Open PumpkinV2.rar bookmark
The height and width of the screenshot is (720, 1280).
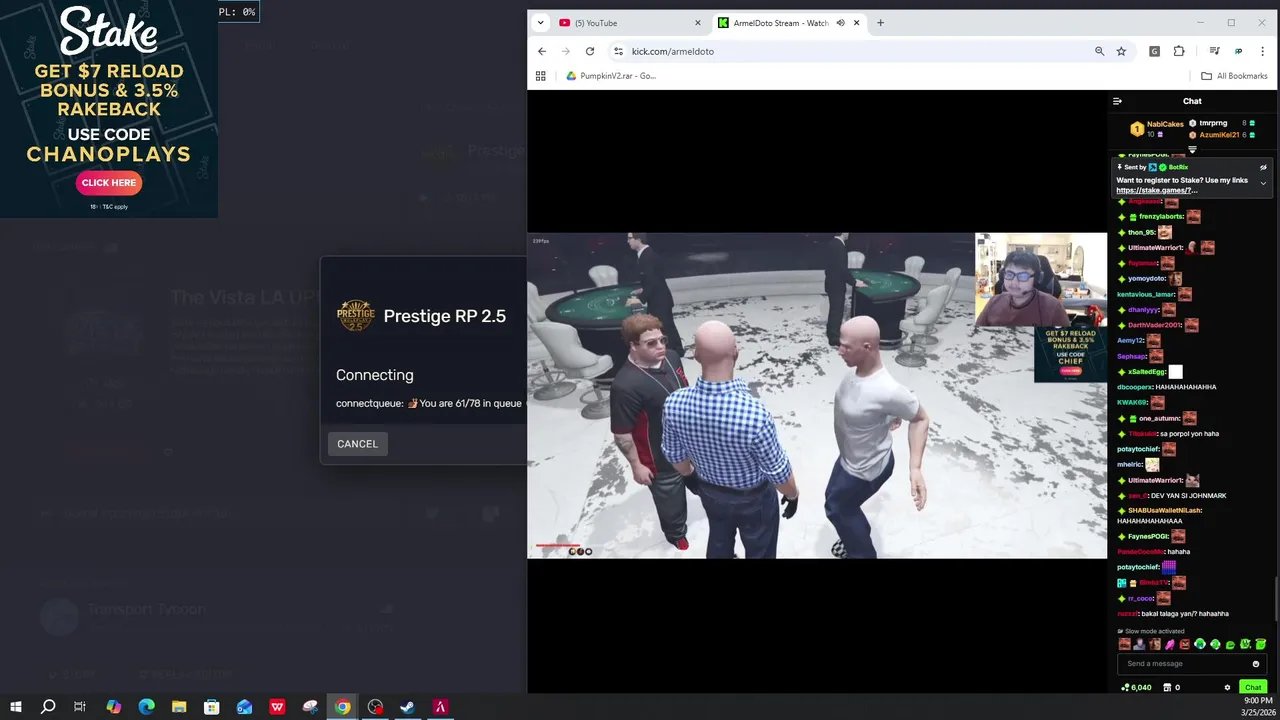(611, 76)
